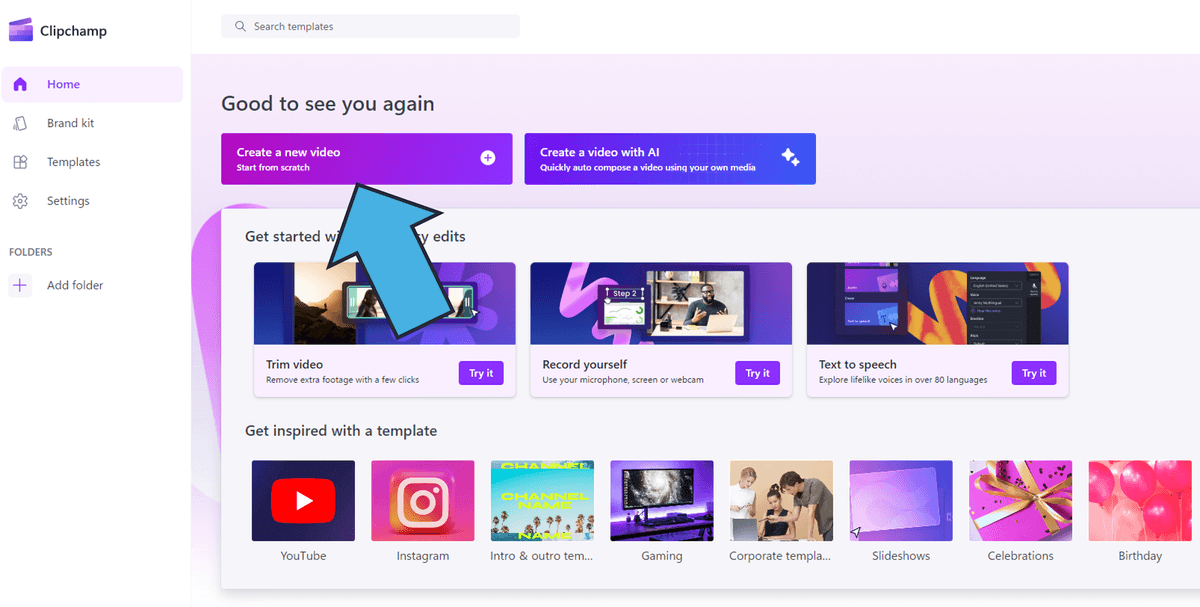Open the Birthday template thumbnail
The image size is (1200, 607).
pyautogui.click(x=1140, y=500)
